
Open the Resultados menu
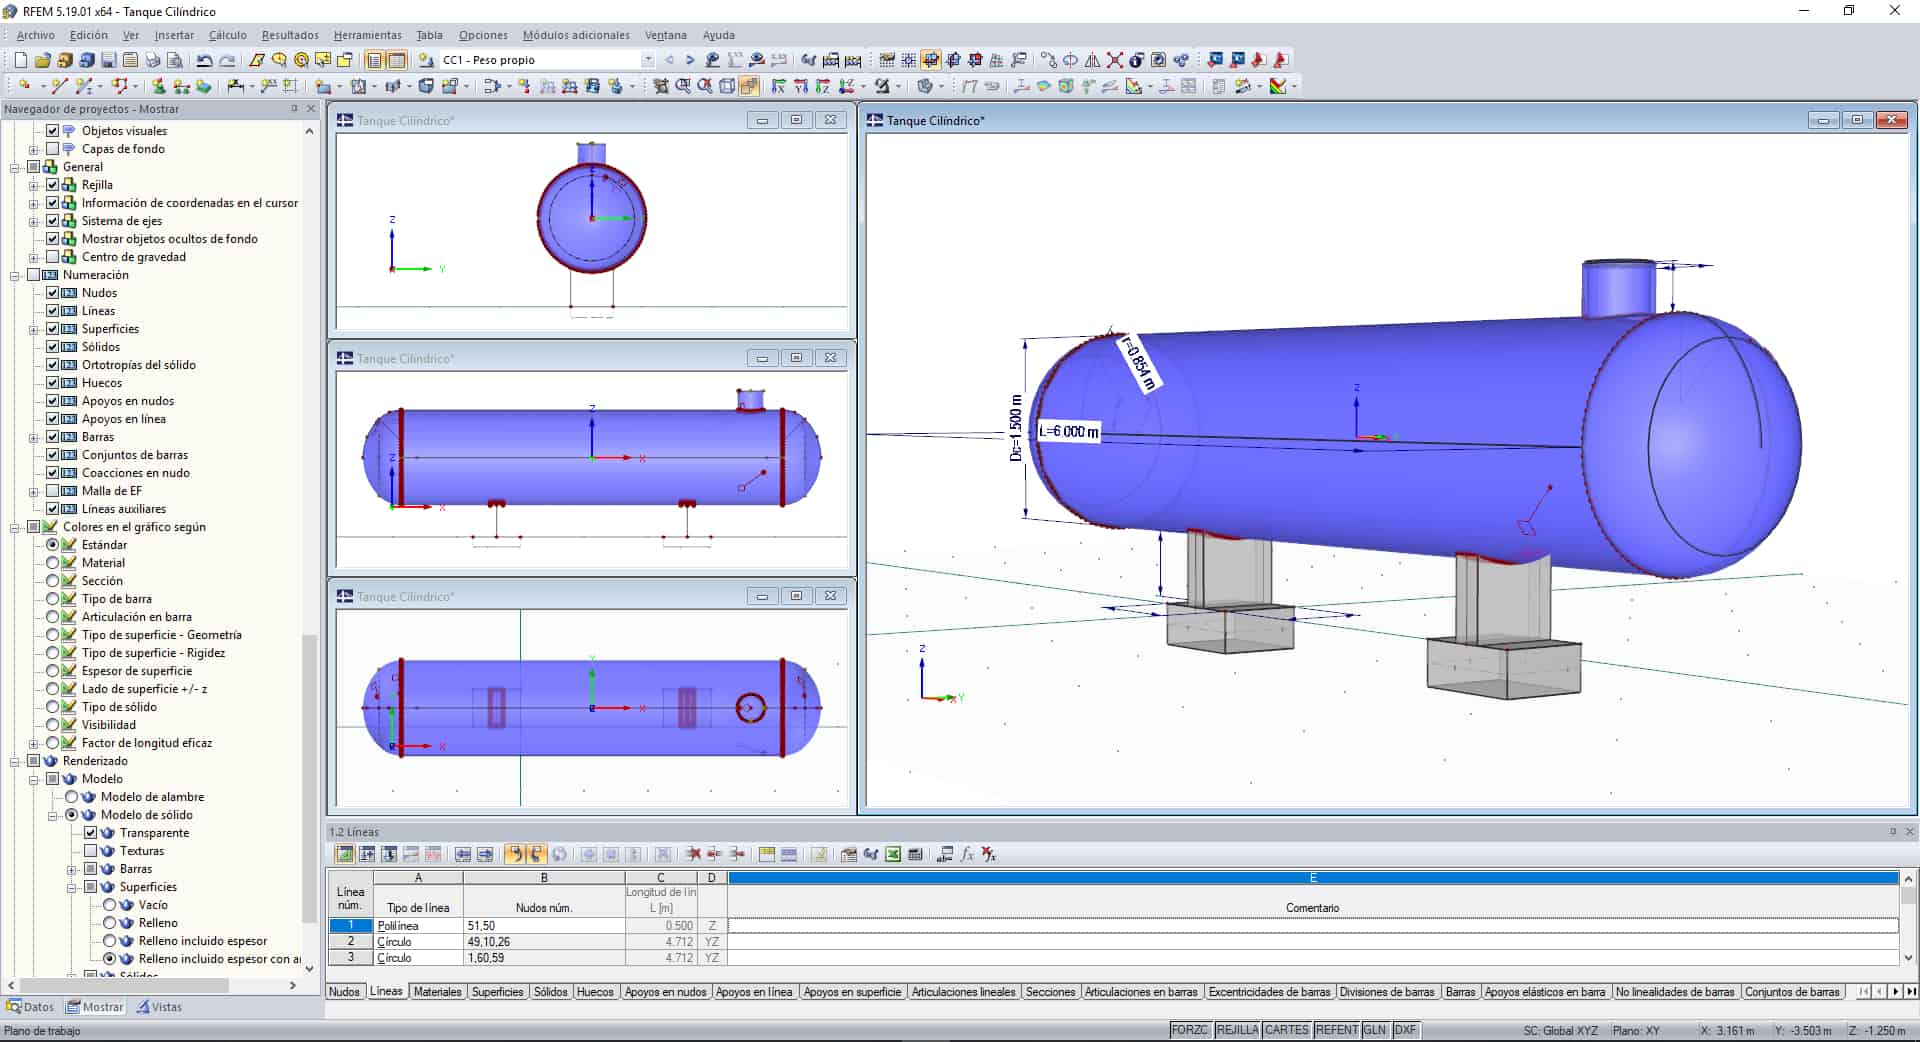290,35
